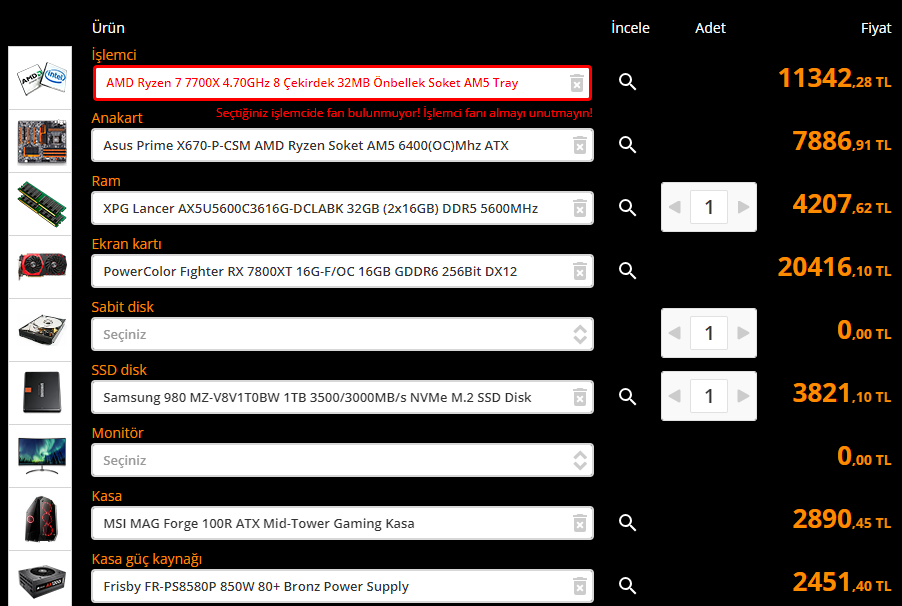View details of Frisby 850W power supply

[627, 585]
